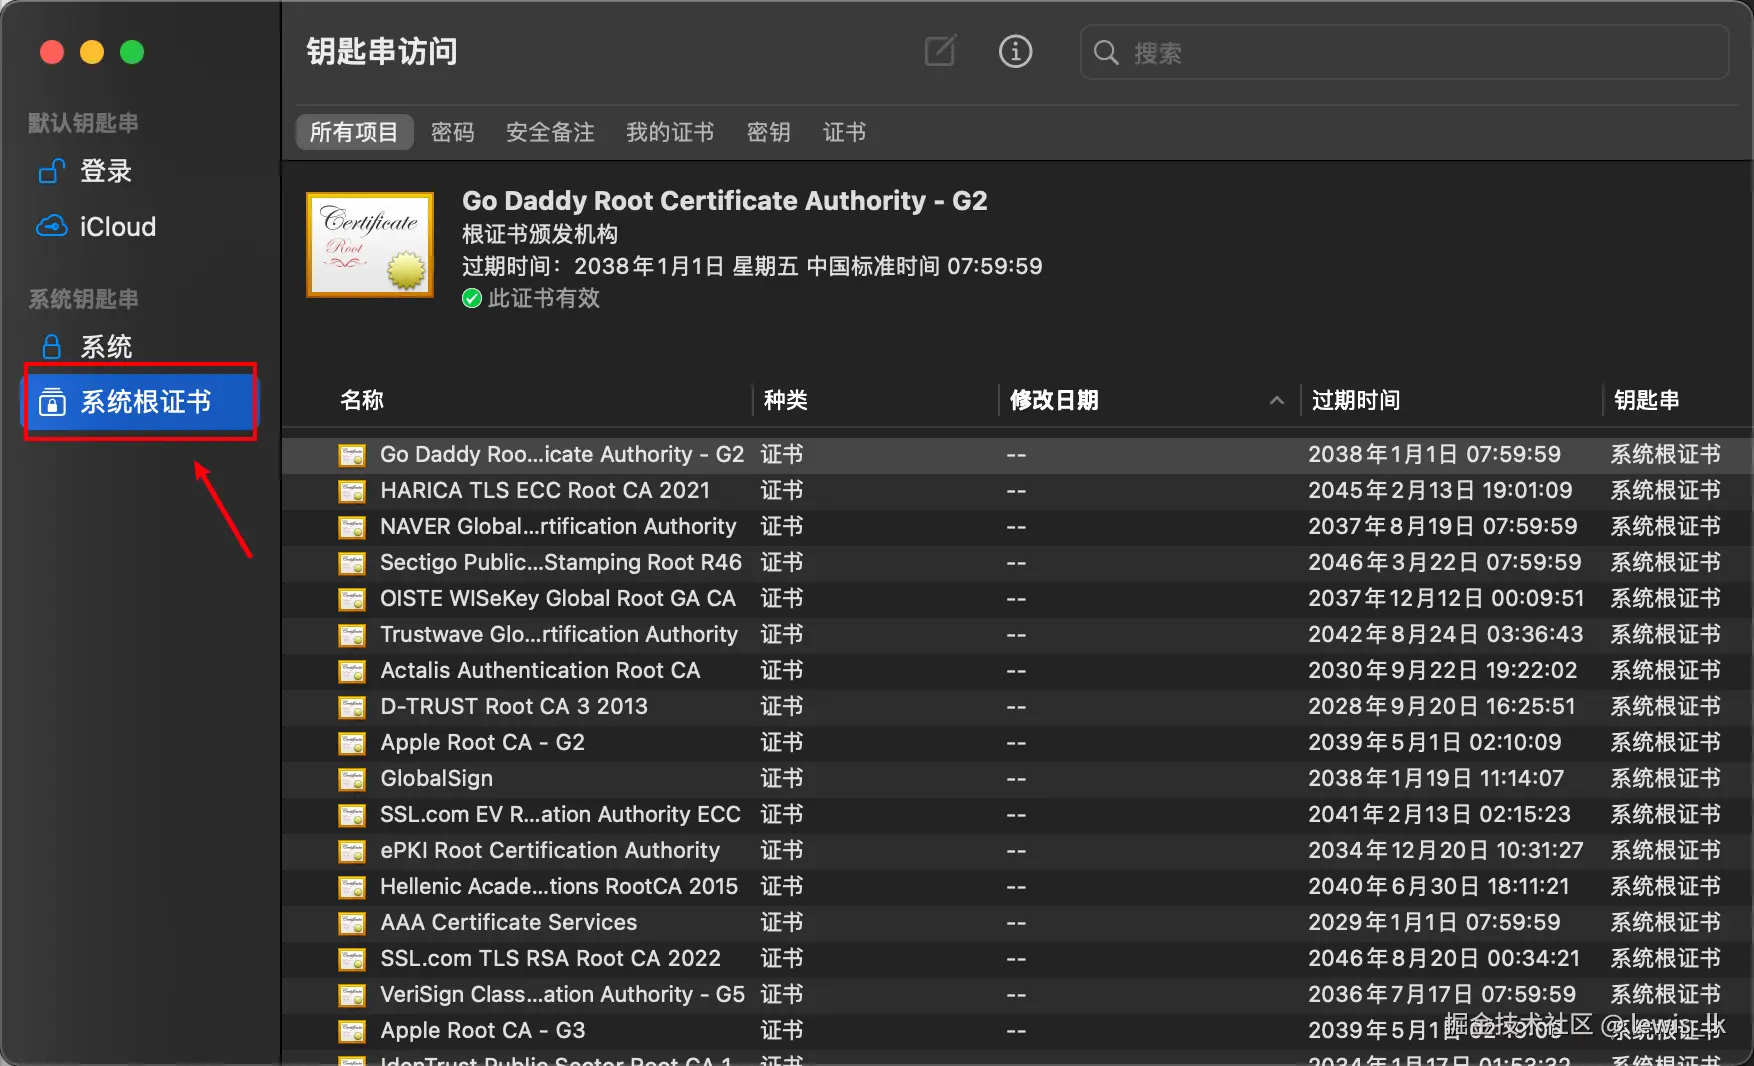Viewport: 1754px width, 1066px height.
Task: Sort by the 种类 column header
Action: pyautogui.click(x=786, y=400)
